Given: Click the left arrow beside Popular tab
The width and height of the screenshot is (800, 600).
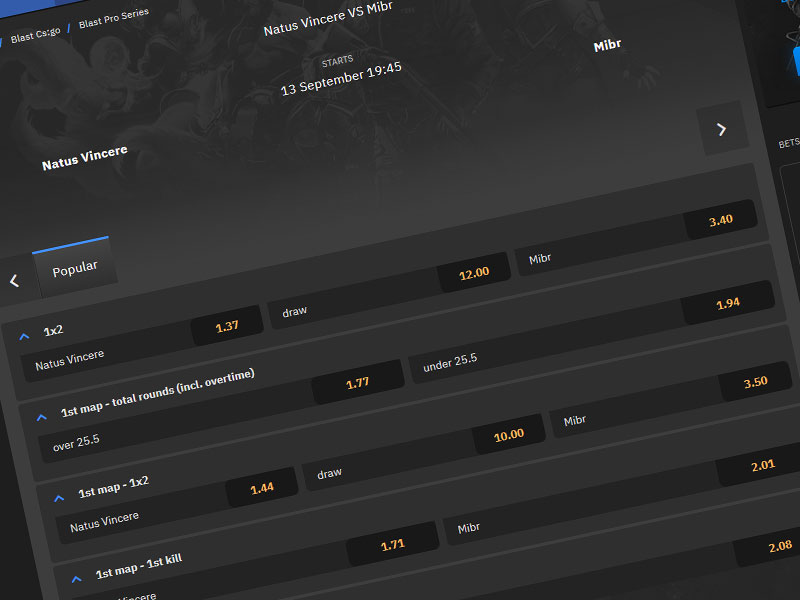Looking at the screenshot, I should (x=14, y=280).
